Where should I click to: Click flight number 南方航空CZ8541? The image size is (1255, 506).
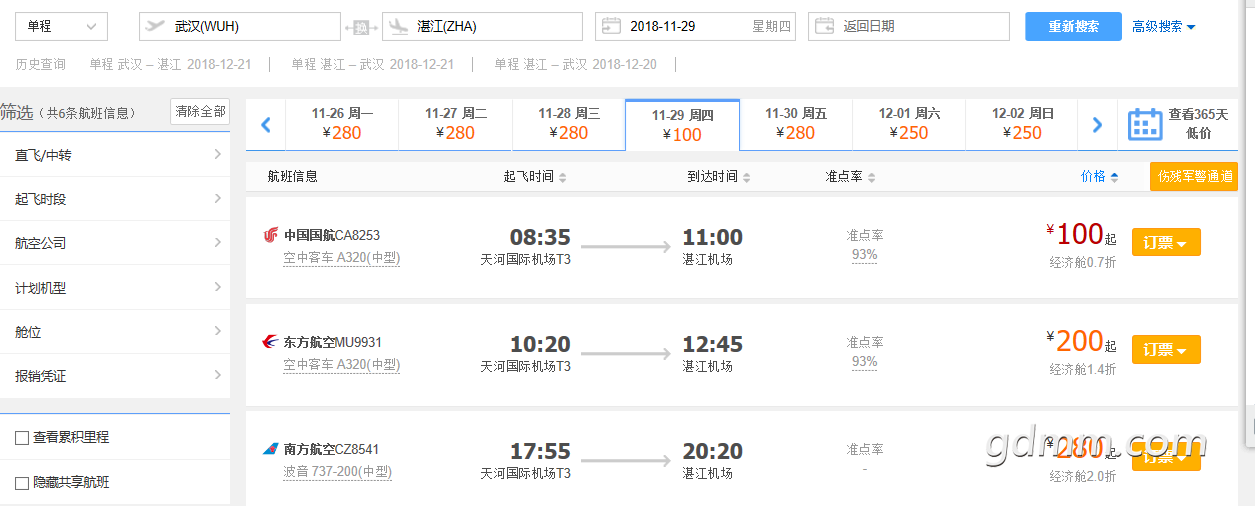click(332, 449)
